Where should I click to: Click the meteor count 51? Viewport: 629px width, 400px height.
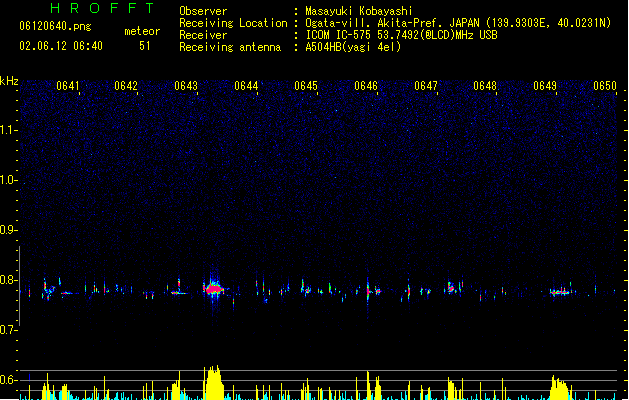[145, 46]
